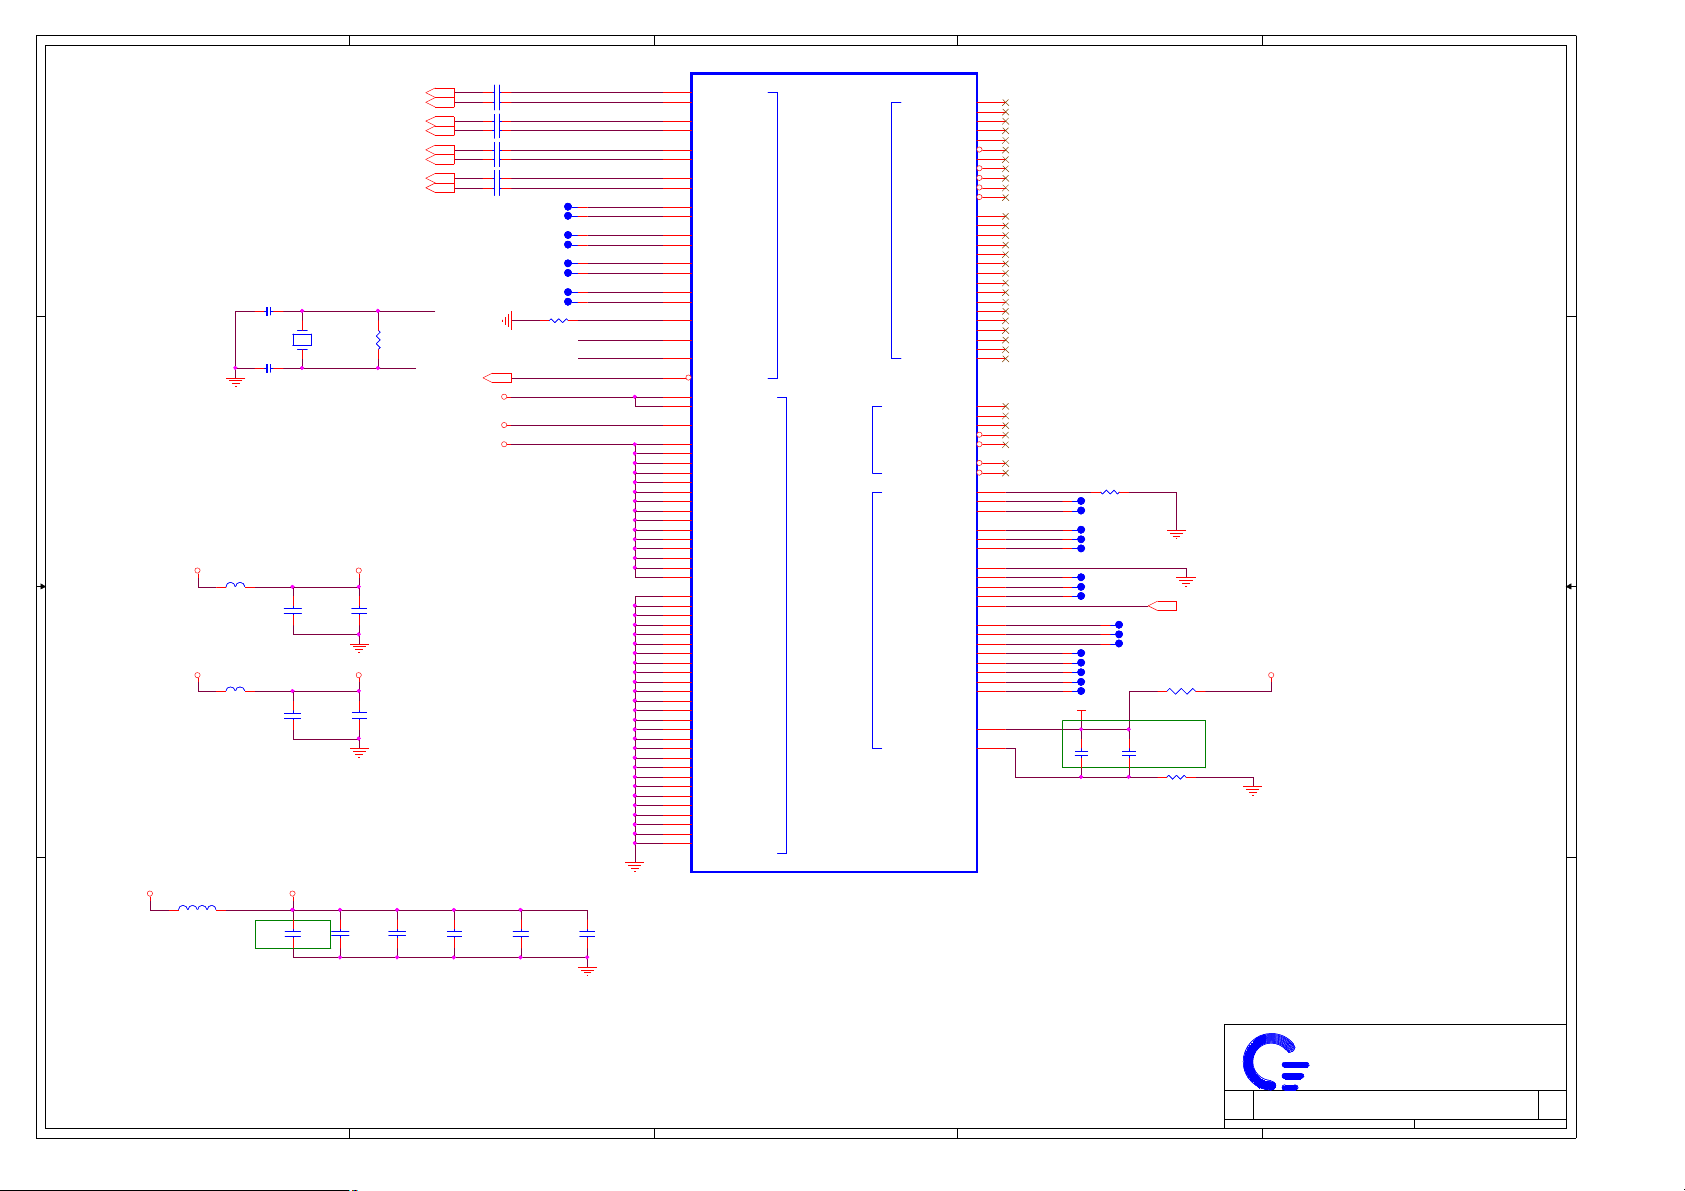Click the blue company logo in title block
1685x1191 pixels.
coord(1276,1061)
